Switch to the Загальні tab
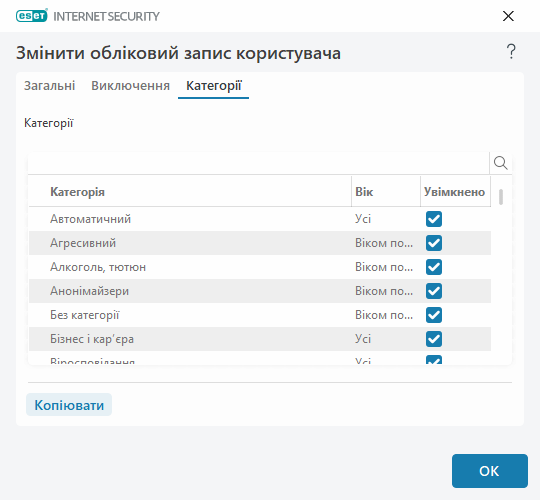Viewport: 540px width, 500px height. tap(50, 85)
